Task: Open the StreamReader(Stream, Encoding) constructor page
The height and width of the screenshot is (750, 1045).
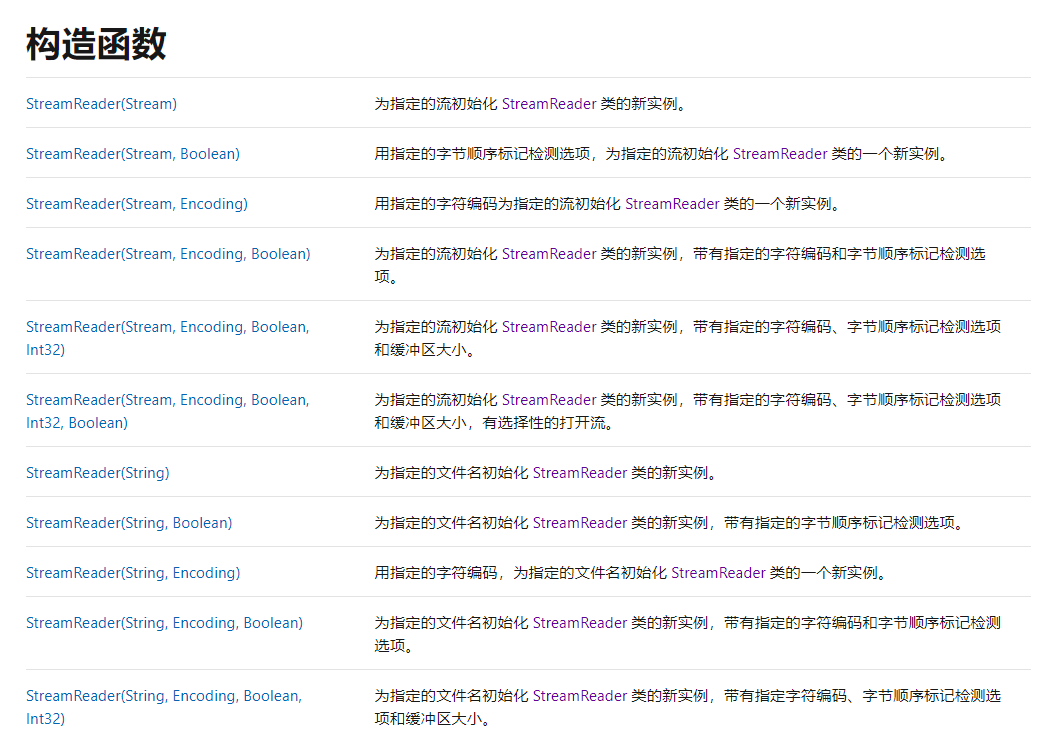Action: coord(137,204)
